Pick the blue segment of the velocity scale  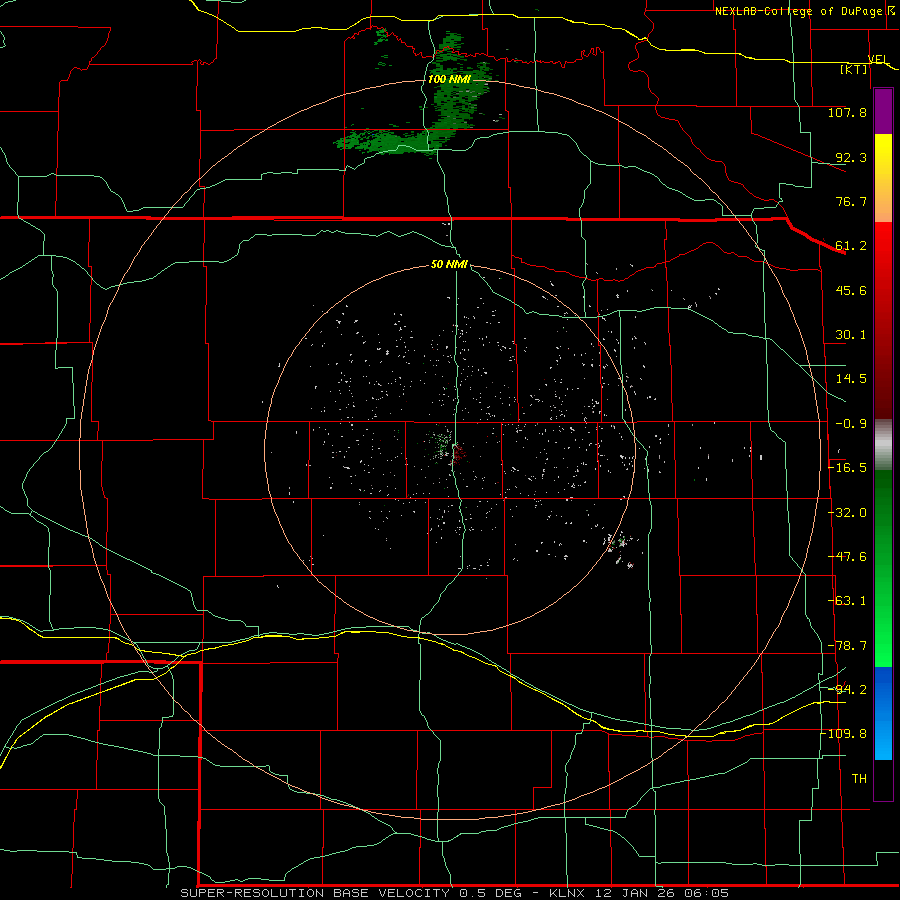pyautogui.click(x=883, y=713)
